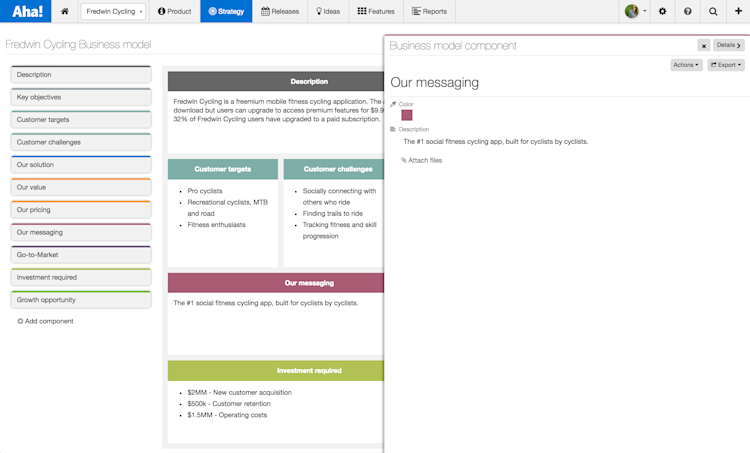Select Description component in sidebar
The height and width of the screenshot is (453, 750).
81,75
